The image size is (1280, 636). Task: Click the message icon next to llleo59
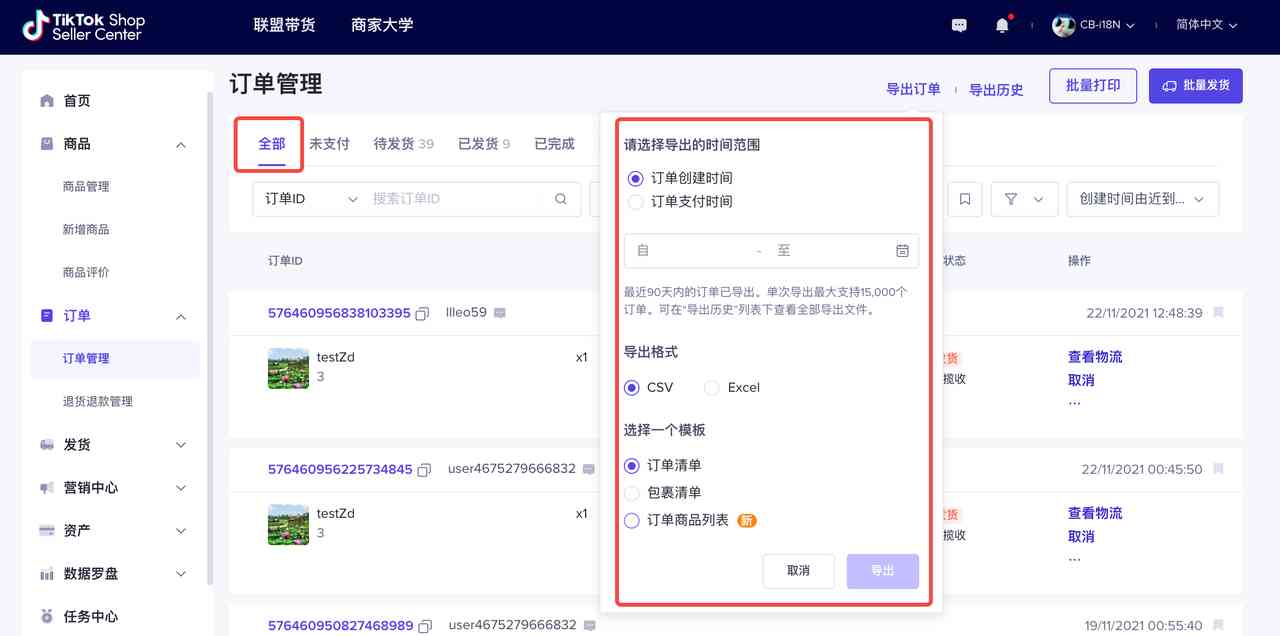coord(500,313)
